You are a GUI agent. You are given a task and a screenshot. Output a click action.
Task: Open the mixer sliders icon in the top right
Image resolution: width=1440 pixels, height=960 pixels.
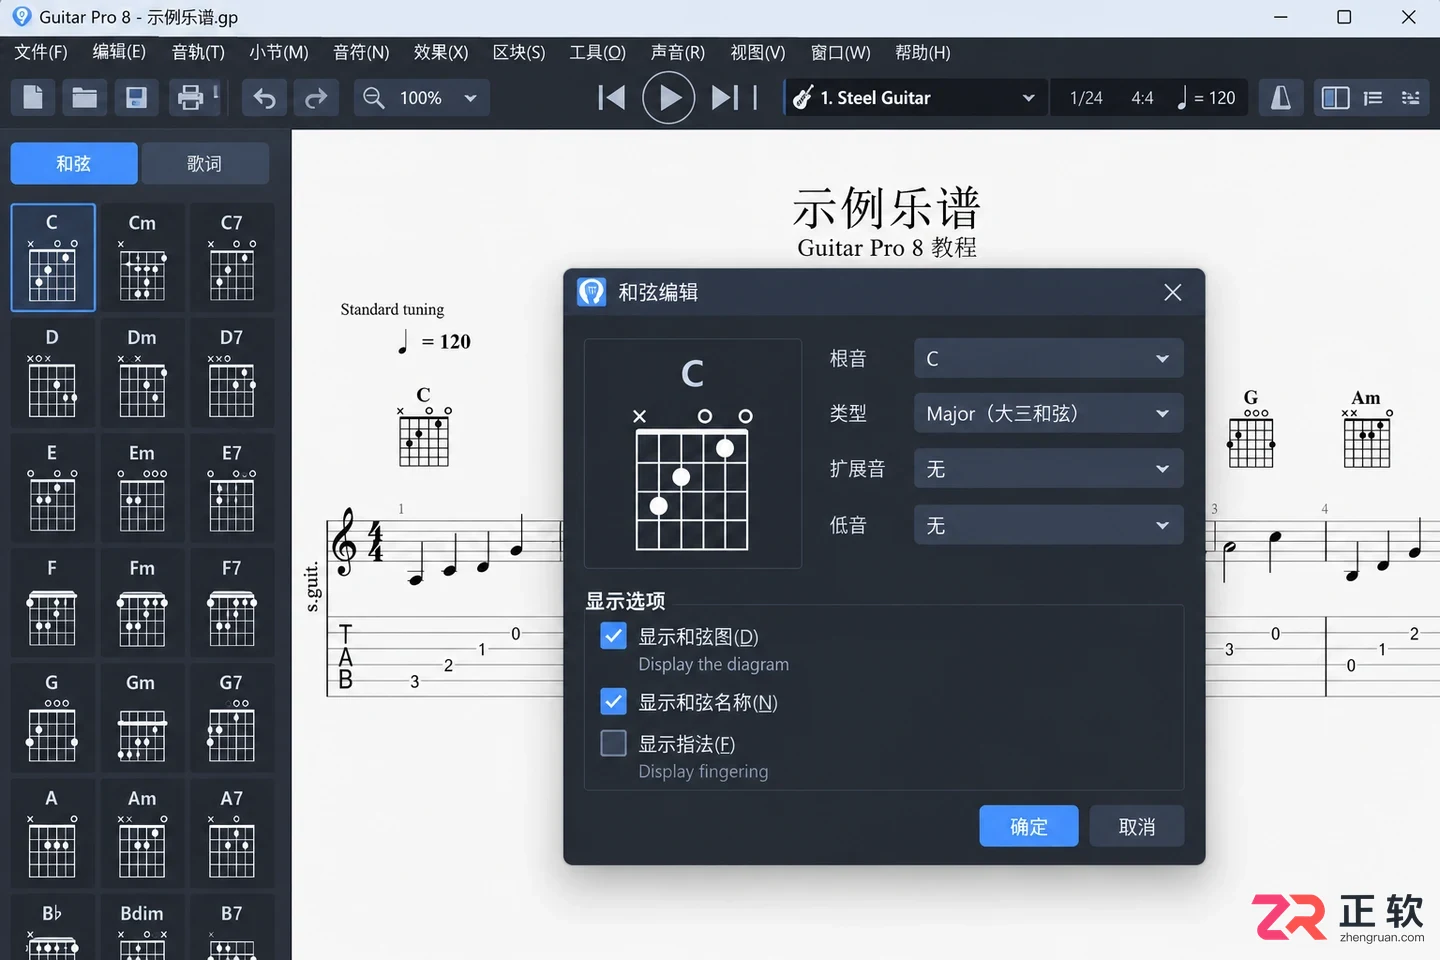[x=1410, y=97]
